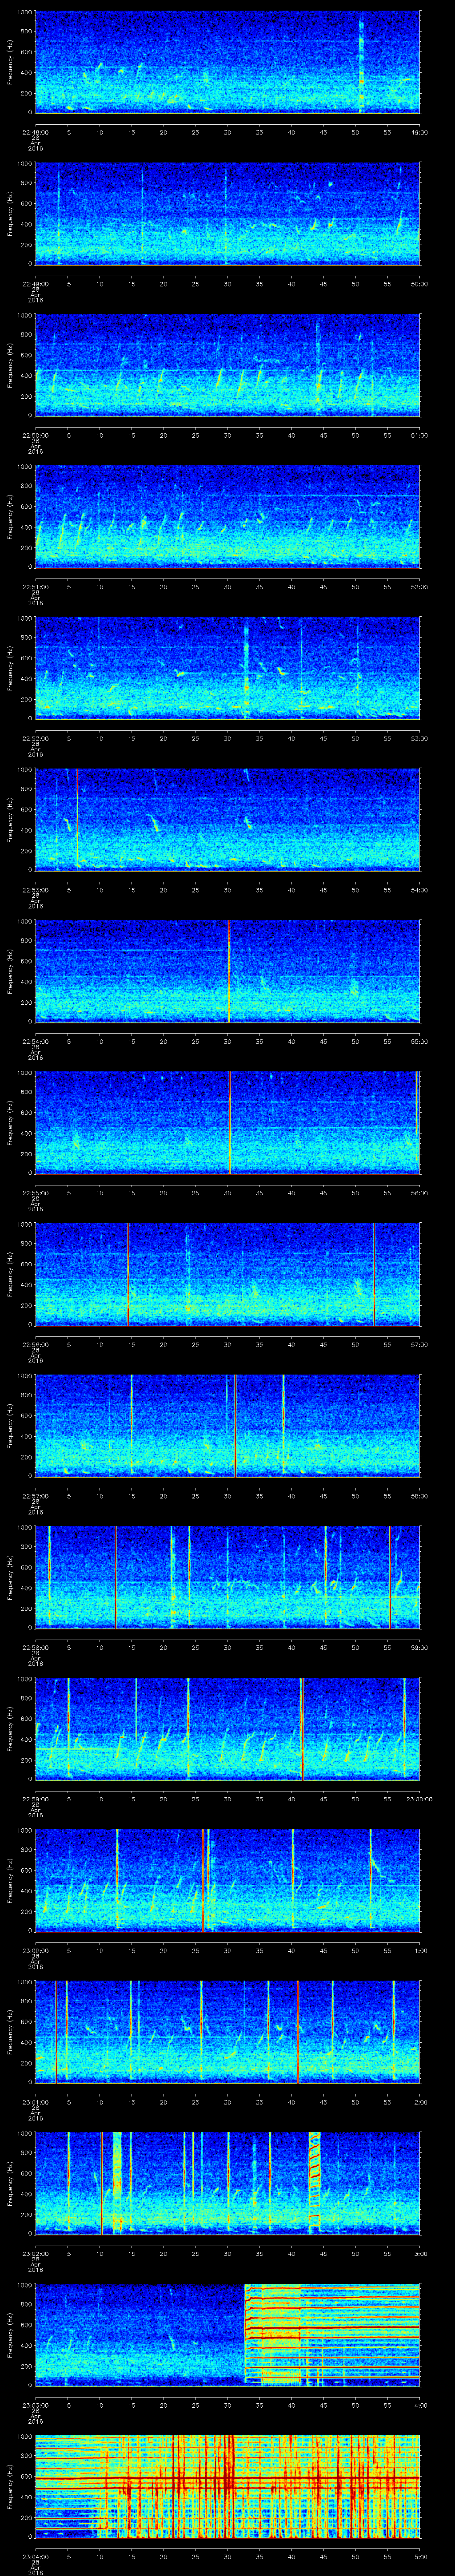
Task: Open the spectrogram panel starting at 22:50:00
Action: coord(228,365)
